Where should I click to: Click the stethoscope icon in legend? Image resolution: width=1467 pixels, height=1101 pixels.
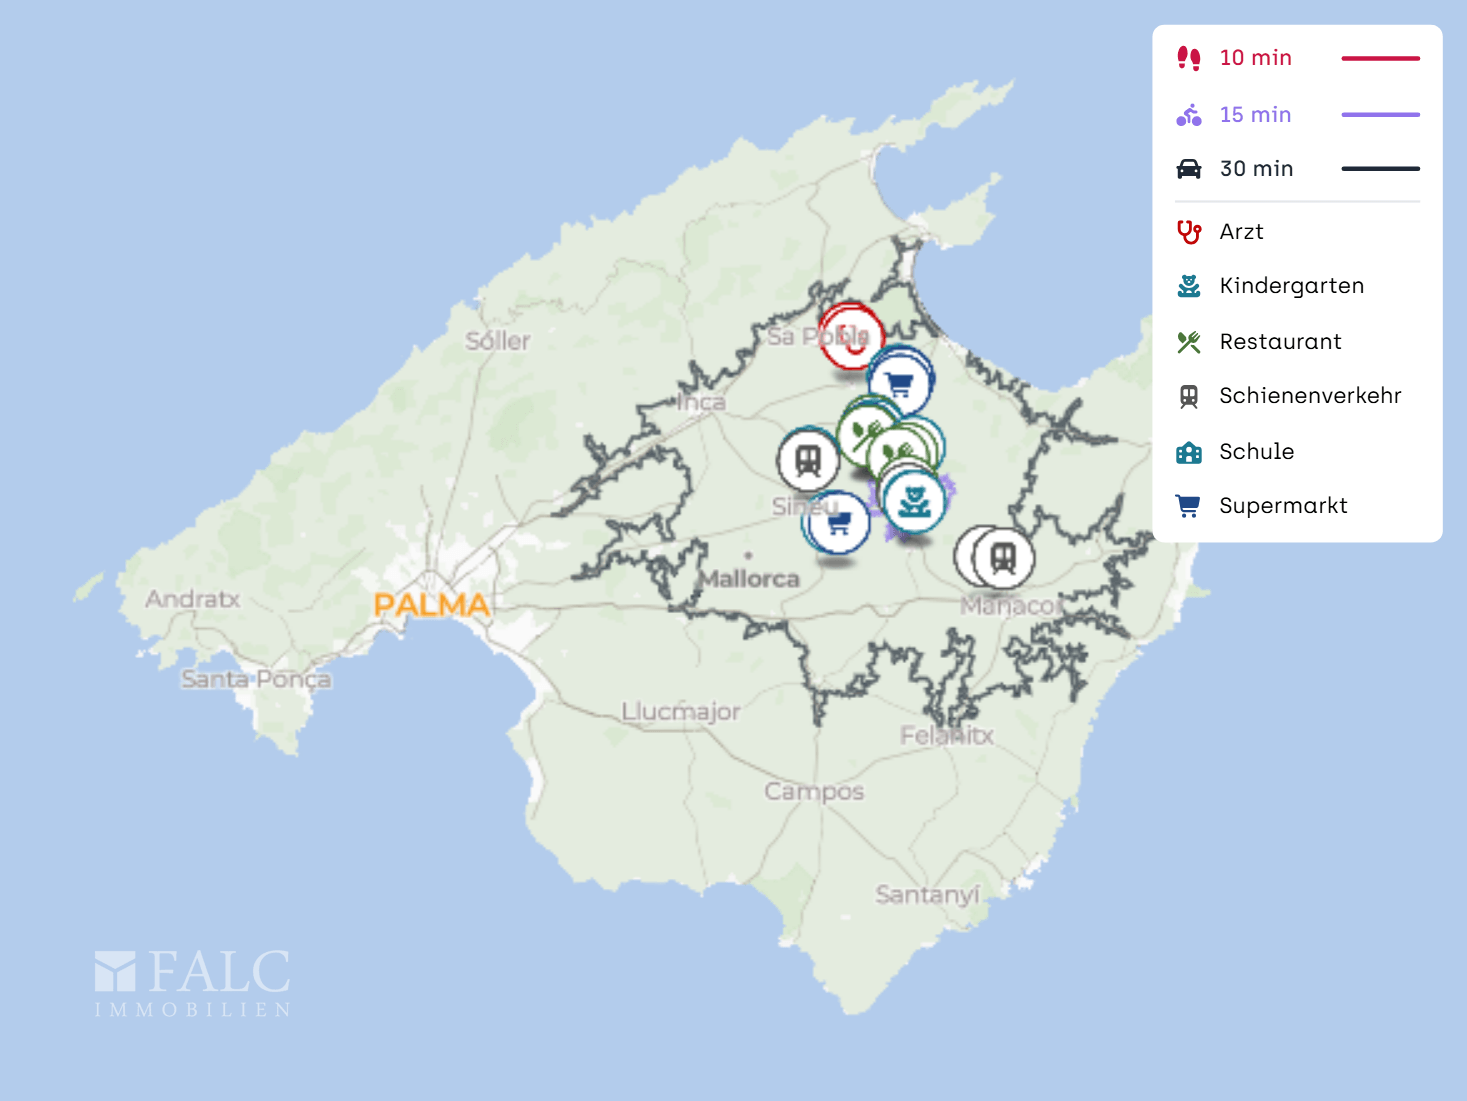(x=1188, y=232)
